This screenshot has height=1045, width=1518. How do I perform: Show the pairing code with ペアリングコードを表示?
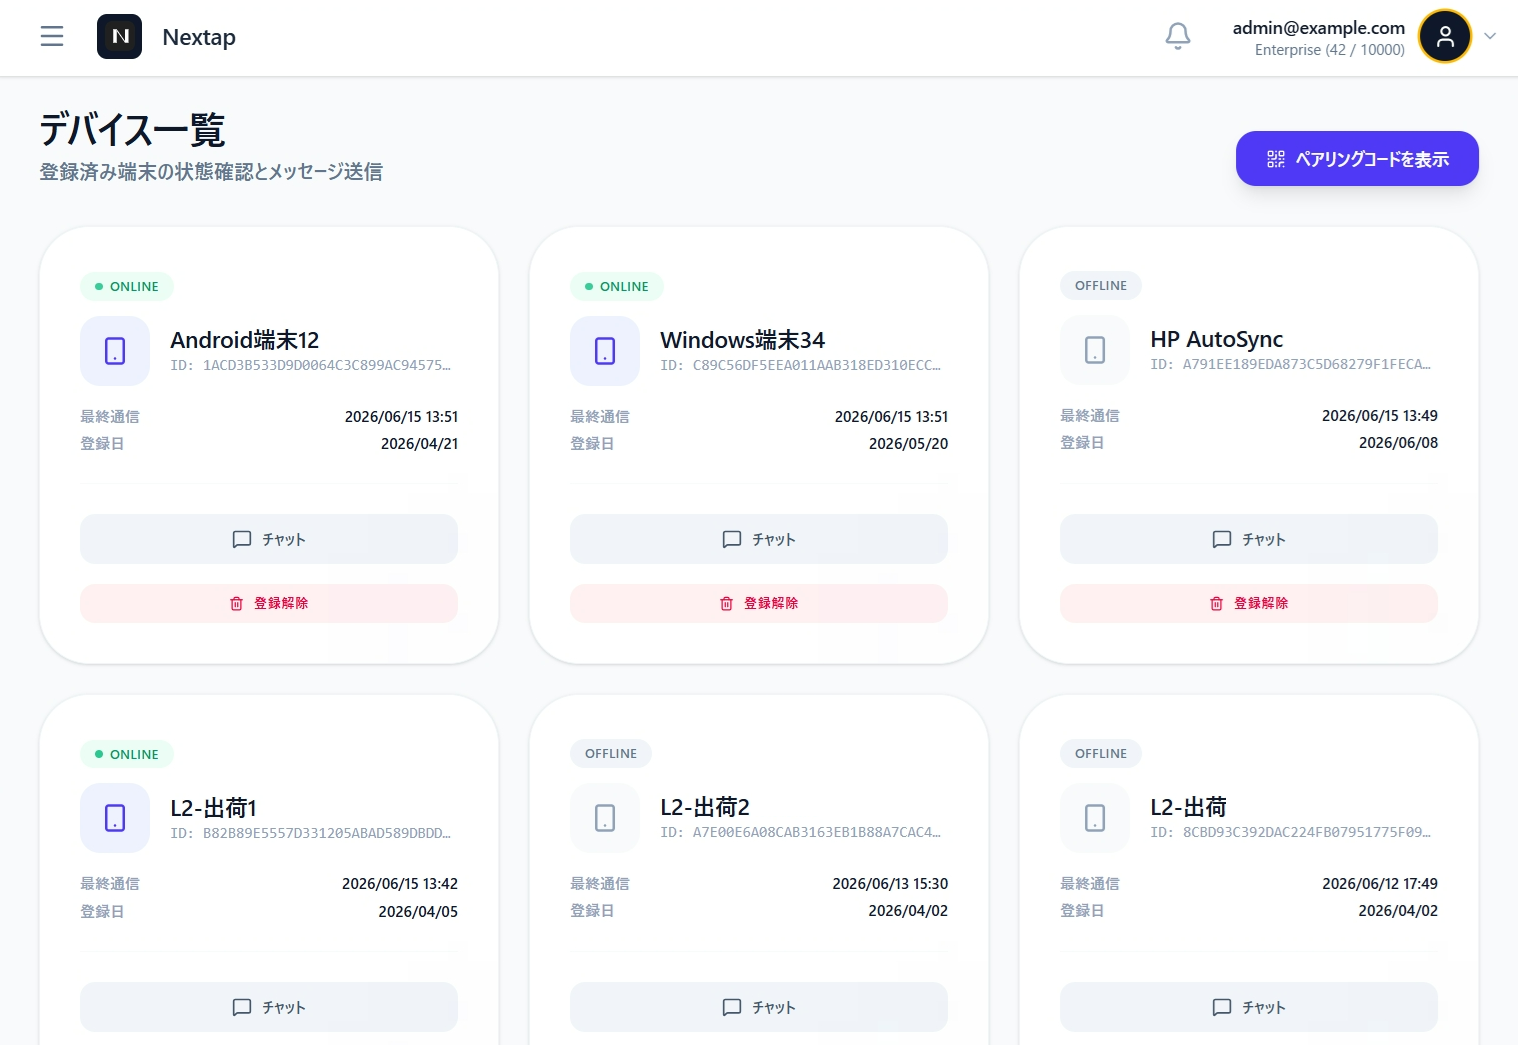[x=1357, y=159]
